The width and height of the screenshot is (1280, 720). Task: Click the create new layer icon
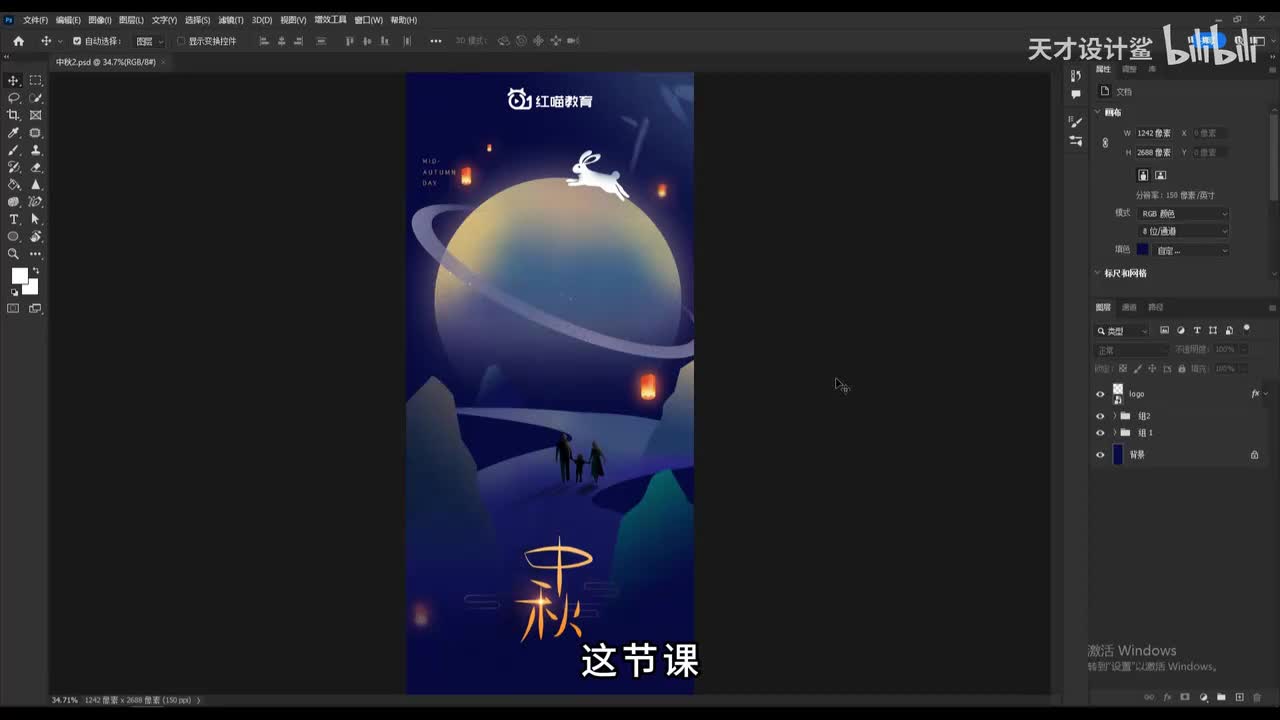point(1239,697)
